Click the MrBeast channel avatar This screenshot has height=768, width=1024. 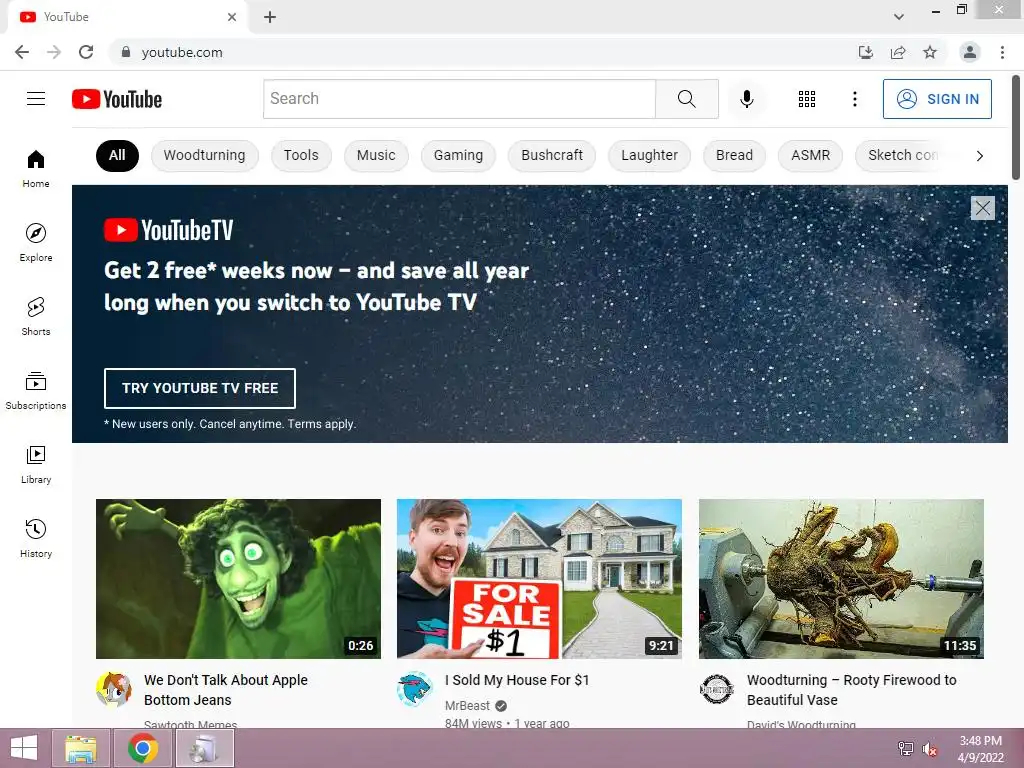point(415,689)
